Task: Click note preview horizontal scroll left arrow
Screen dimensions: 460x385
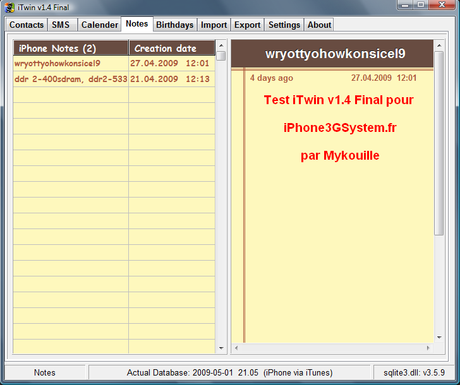Action: pos(236,348)
